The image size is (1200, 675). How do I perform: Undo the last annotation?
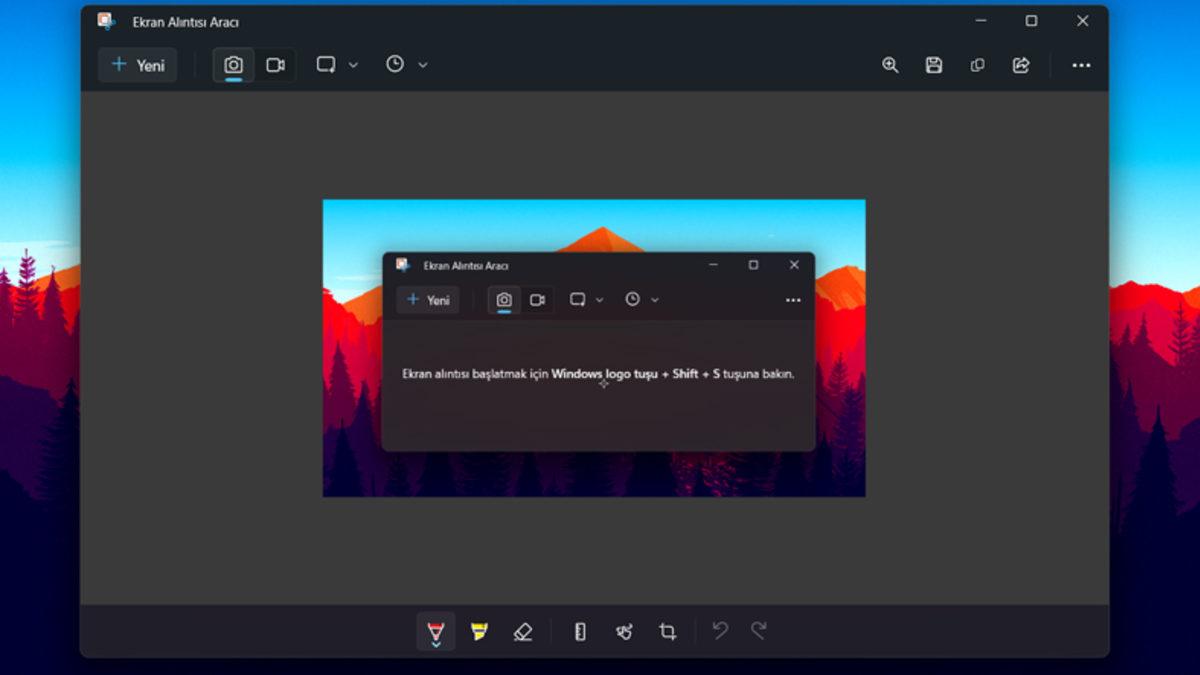coord(719,631)
